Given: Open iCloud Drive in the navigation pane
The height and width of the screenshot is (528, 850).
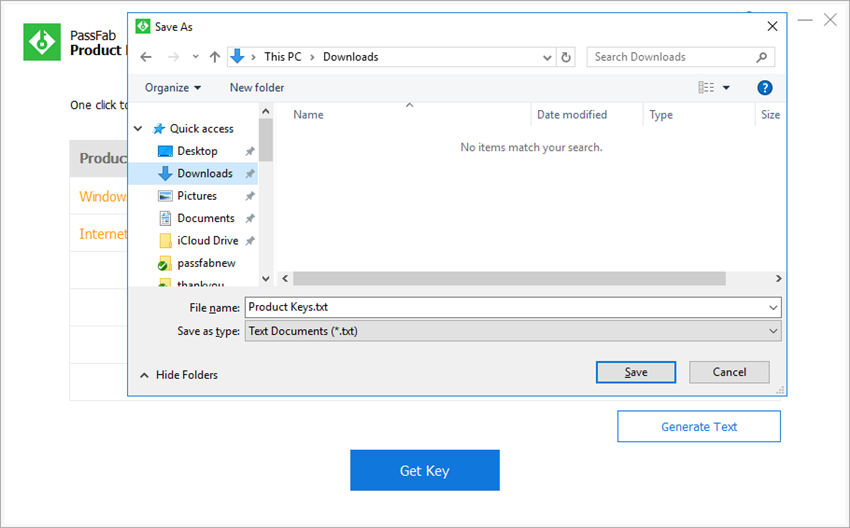Looking at the screenshot, I should click(x=207, y=241).
